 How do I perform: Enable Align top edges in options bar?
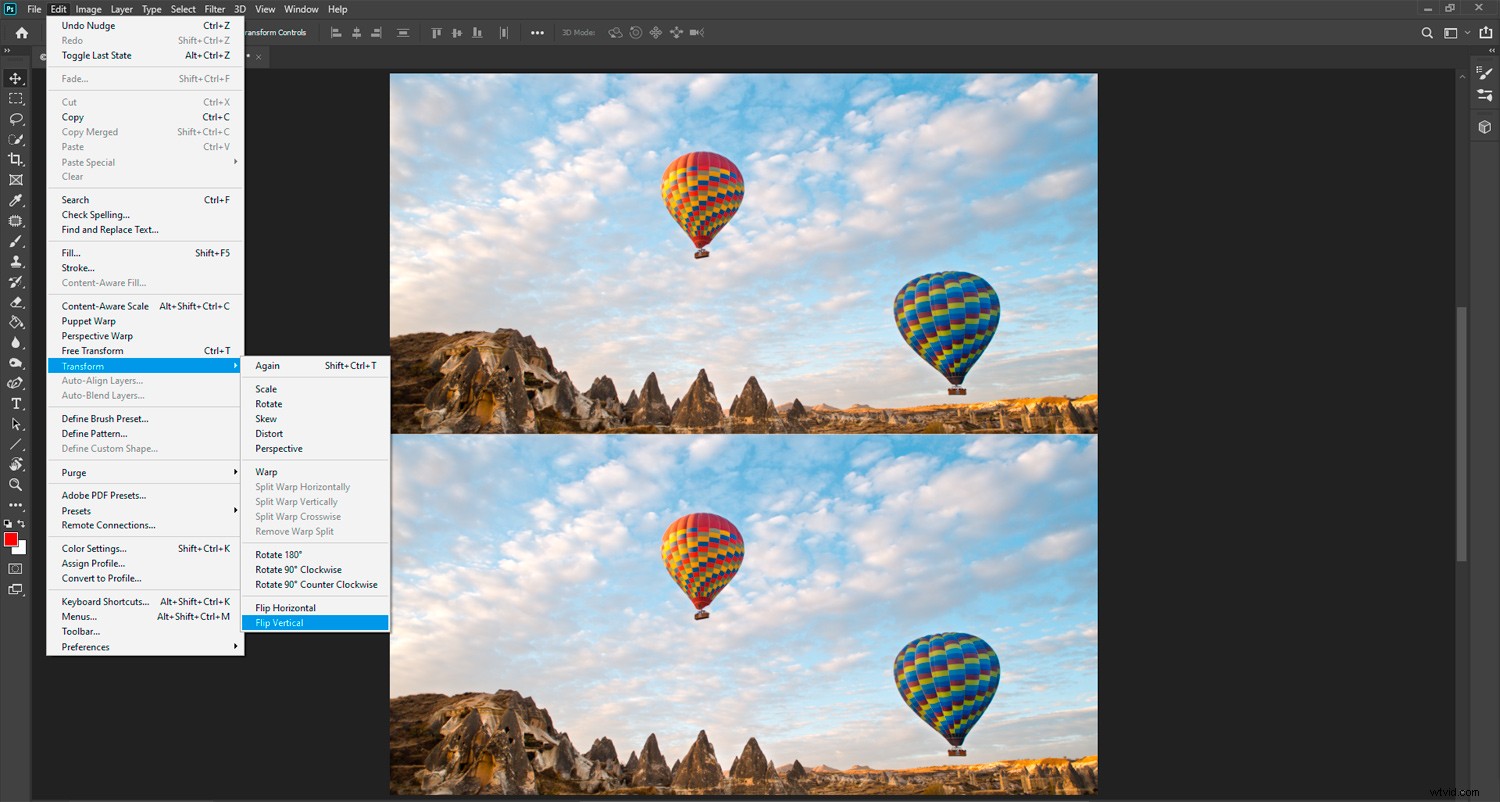pos(436,32)
